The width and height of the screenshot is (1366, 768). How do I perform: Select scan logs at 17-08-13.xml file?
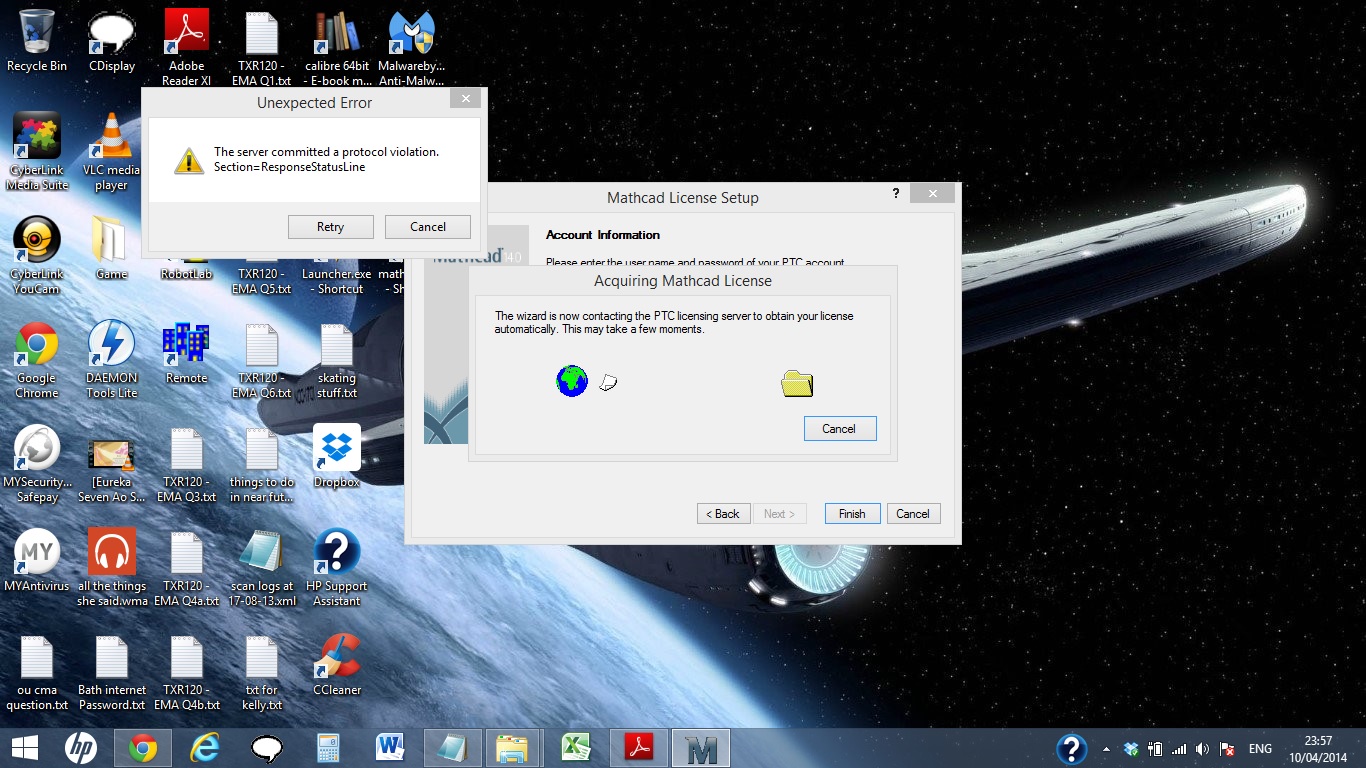262,568
